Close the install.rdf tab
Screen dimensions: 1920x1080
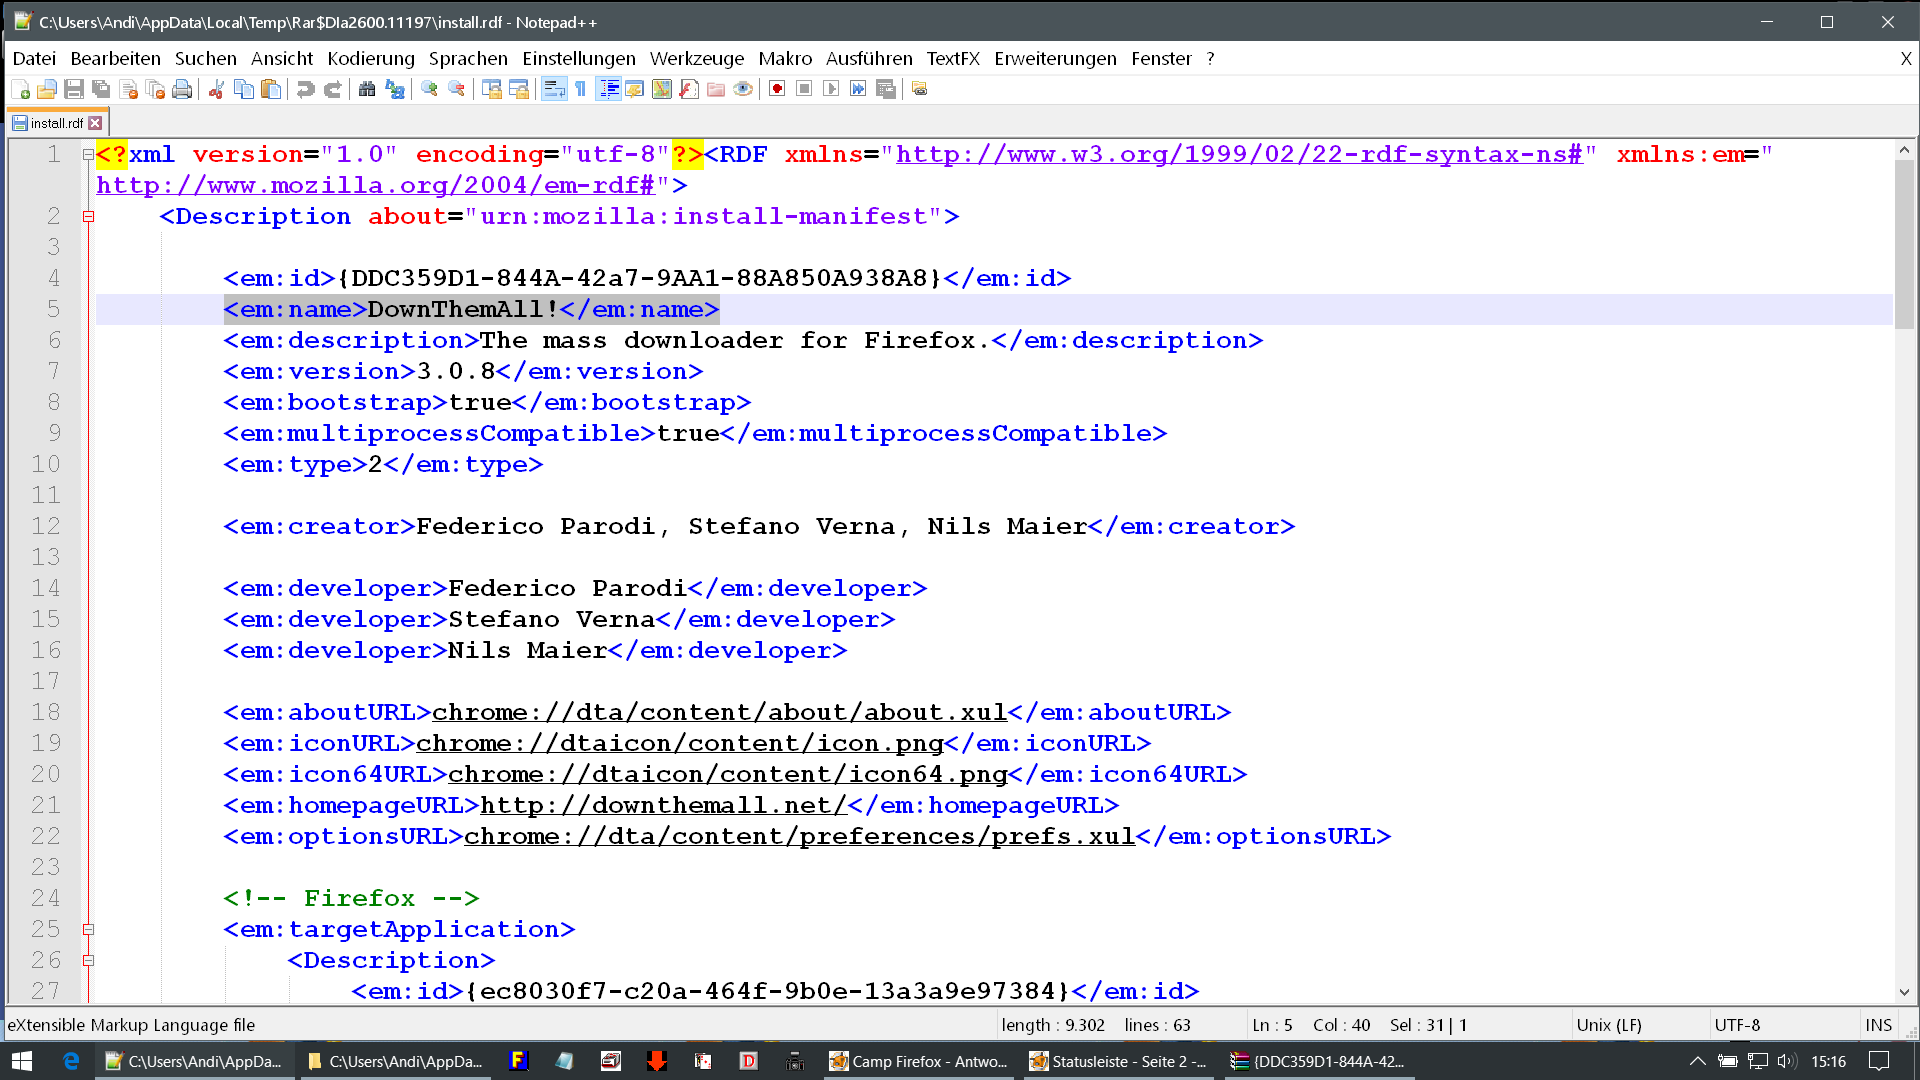tap(95, 123)
